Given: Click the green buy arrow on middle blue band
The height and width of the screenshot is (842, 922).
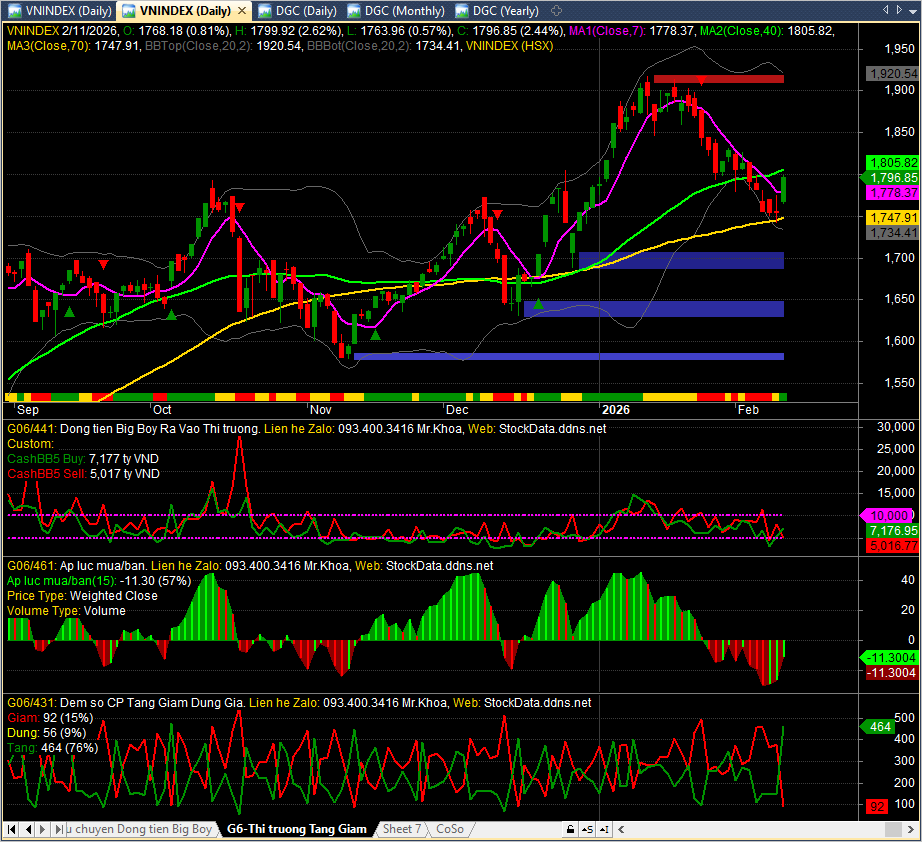Looking at the screenshot, I should click(538, 304).
